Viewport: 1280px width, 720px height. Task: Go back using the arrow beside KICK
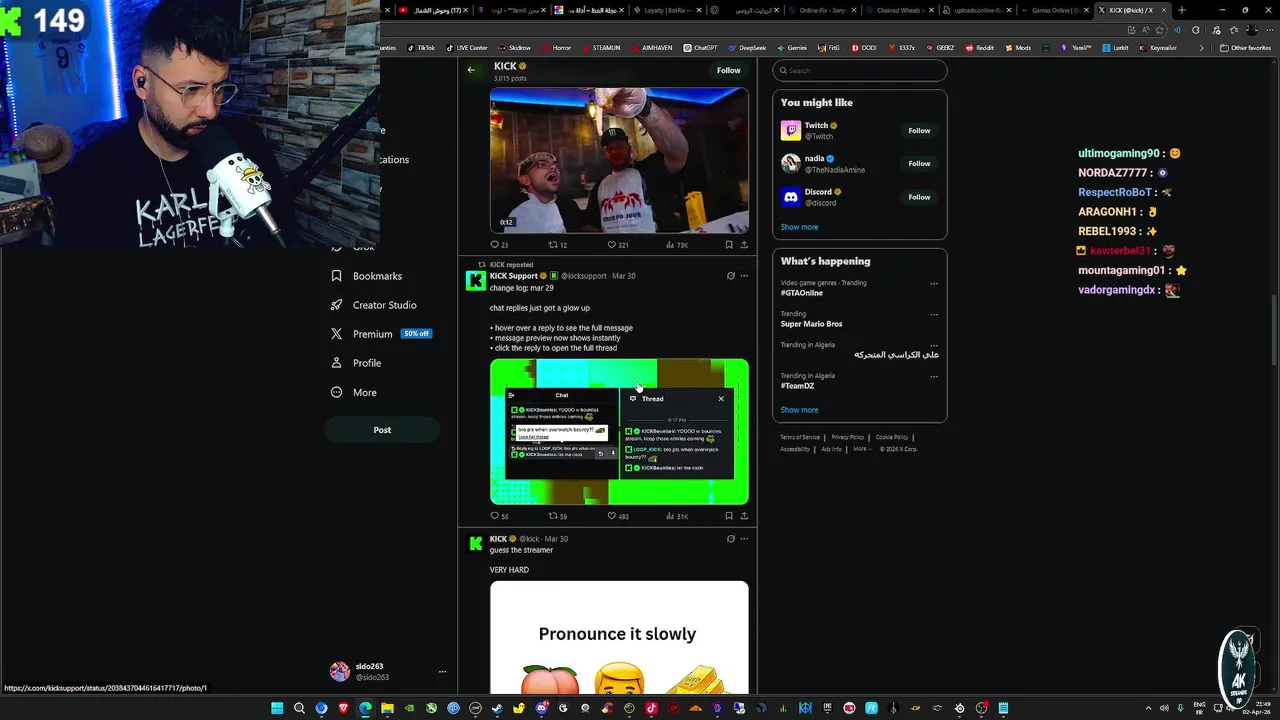(471, 70)
